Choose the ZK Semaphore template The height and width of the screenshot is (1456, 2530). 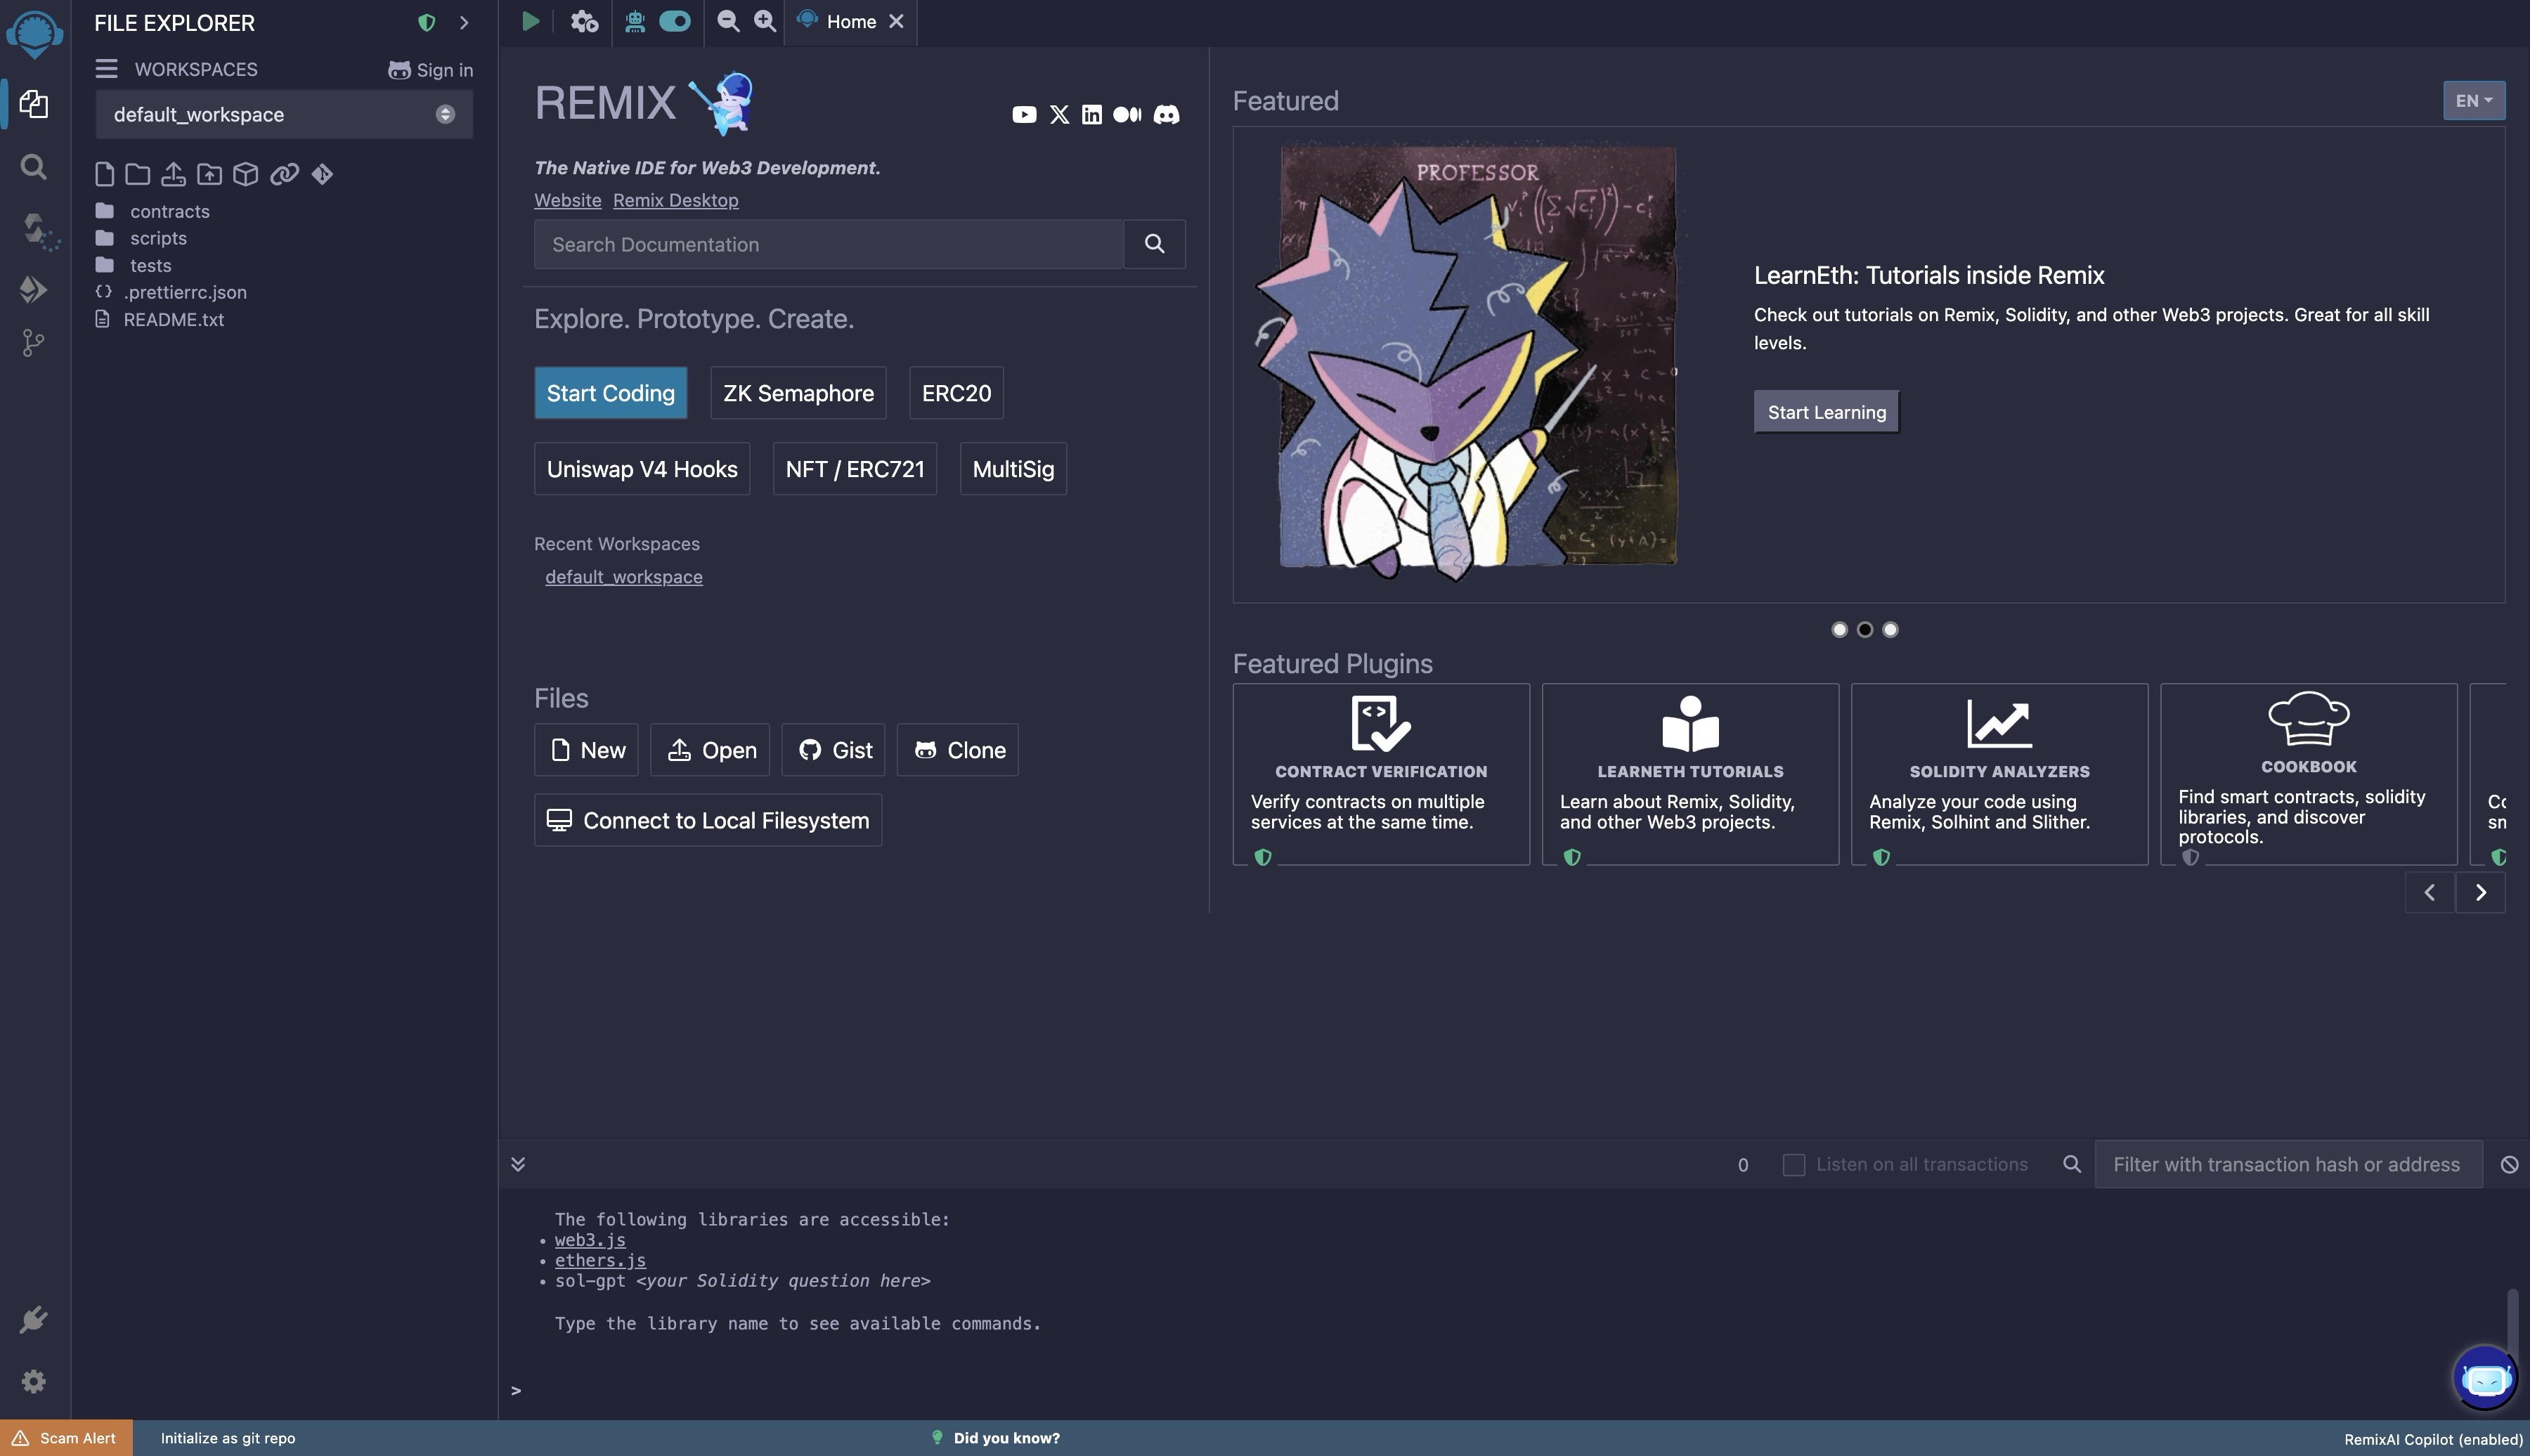798,393
